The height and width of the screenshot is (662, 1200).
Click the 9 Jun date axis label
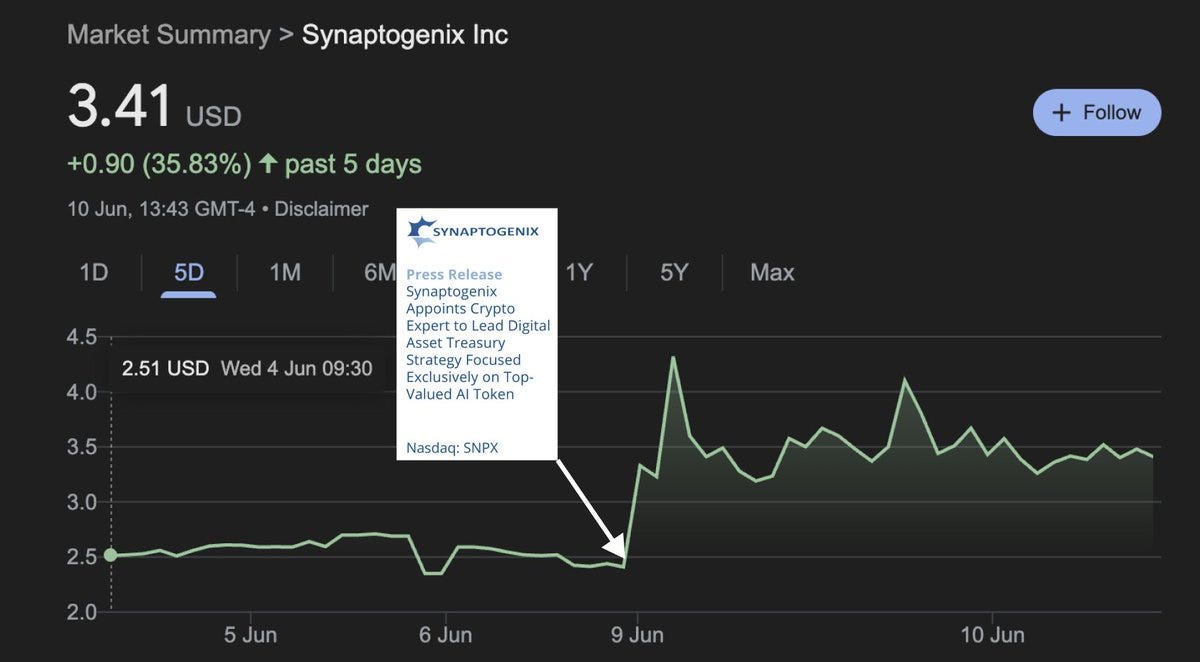pyautogui.click(x=638, y=635)
